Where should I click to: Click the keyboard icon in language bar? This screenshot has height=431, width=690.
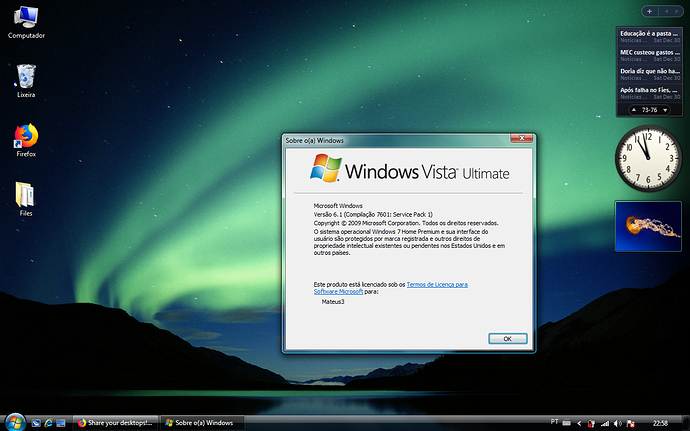click(567, 422)
